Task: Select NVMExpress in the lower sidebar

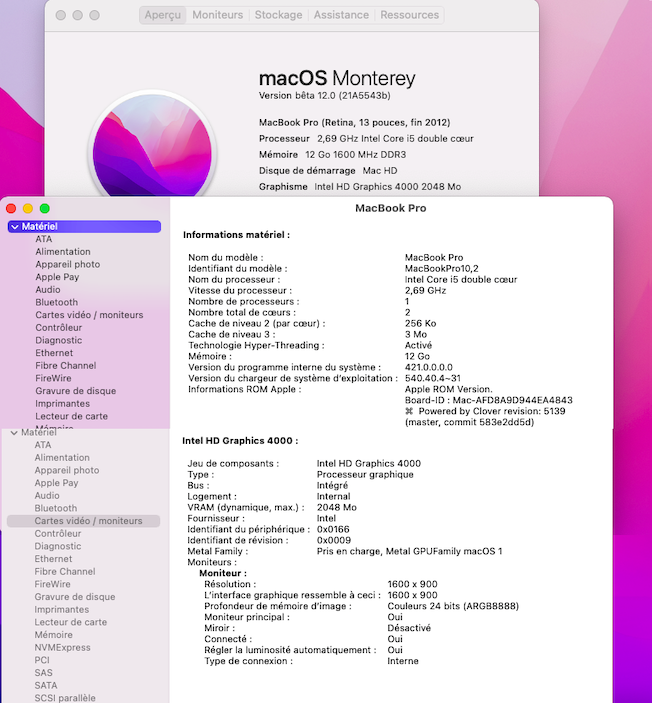Action: click(x=62, y=647)
